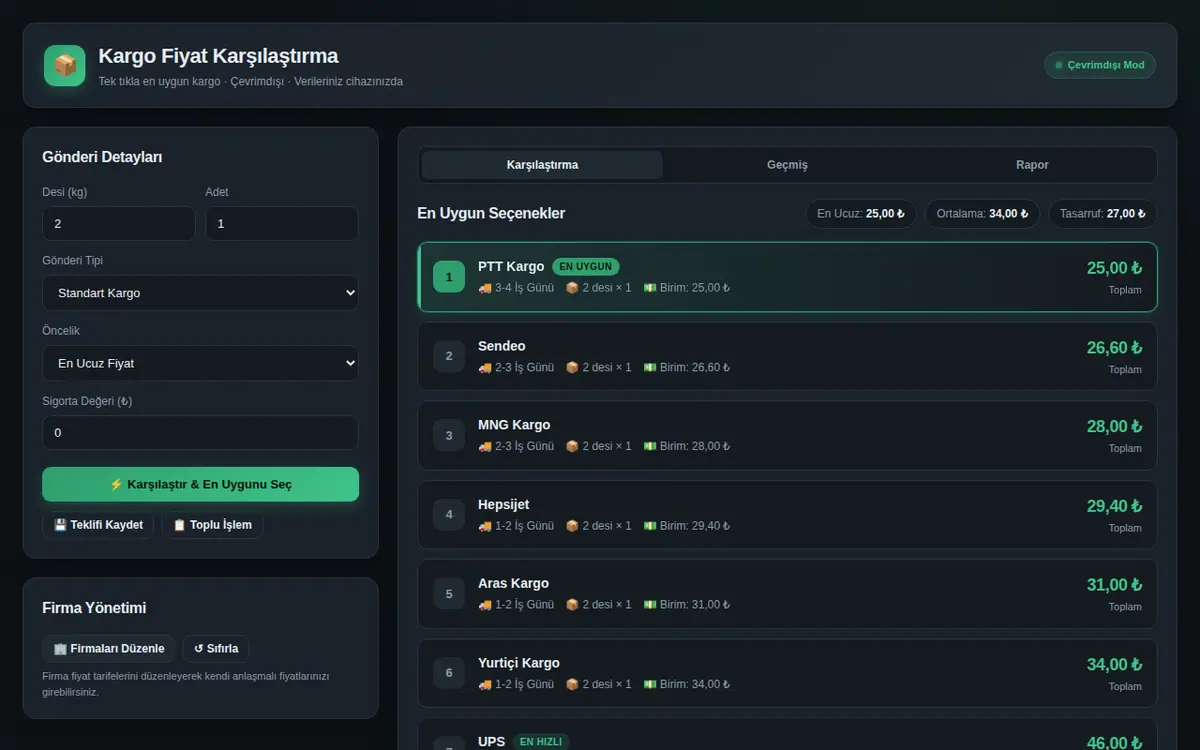Click the Tasarruf 27,00 ₺ stat chip
This screenshot has width=1200, height=750.
pyautogui.click(x=1103, y=213)
